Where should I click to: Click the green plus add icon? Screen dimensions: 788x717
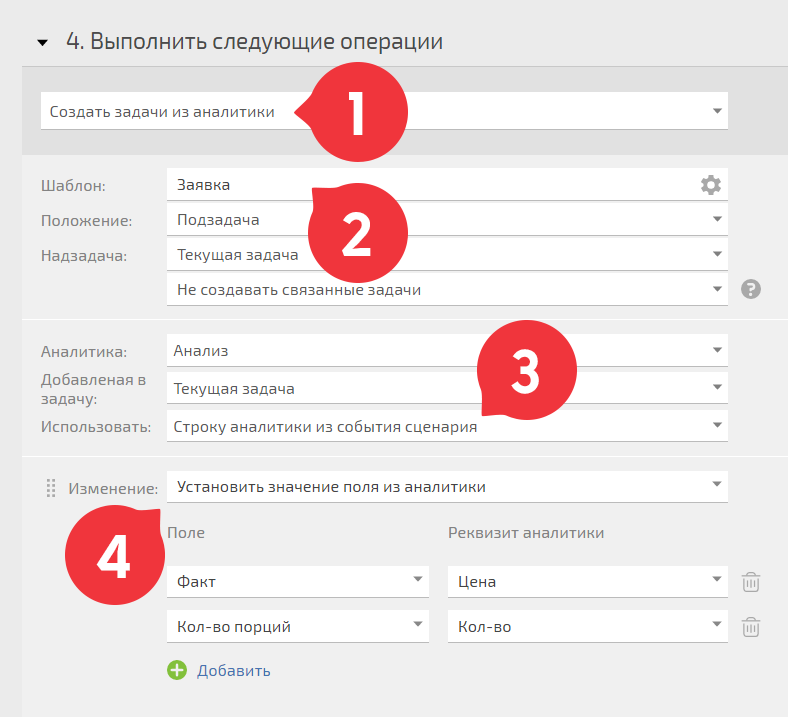[x=177, y=670]
